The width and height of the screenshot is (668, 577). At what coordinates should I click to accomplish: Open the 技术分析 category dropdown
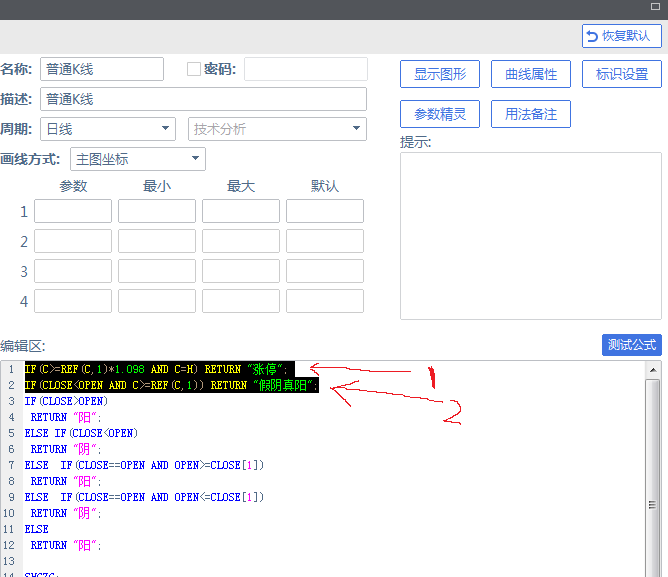[x=277, y=129]
